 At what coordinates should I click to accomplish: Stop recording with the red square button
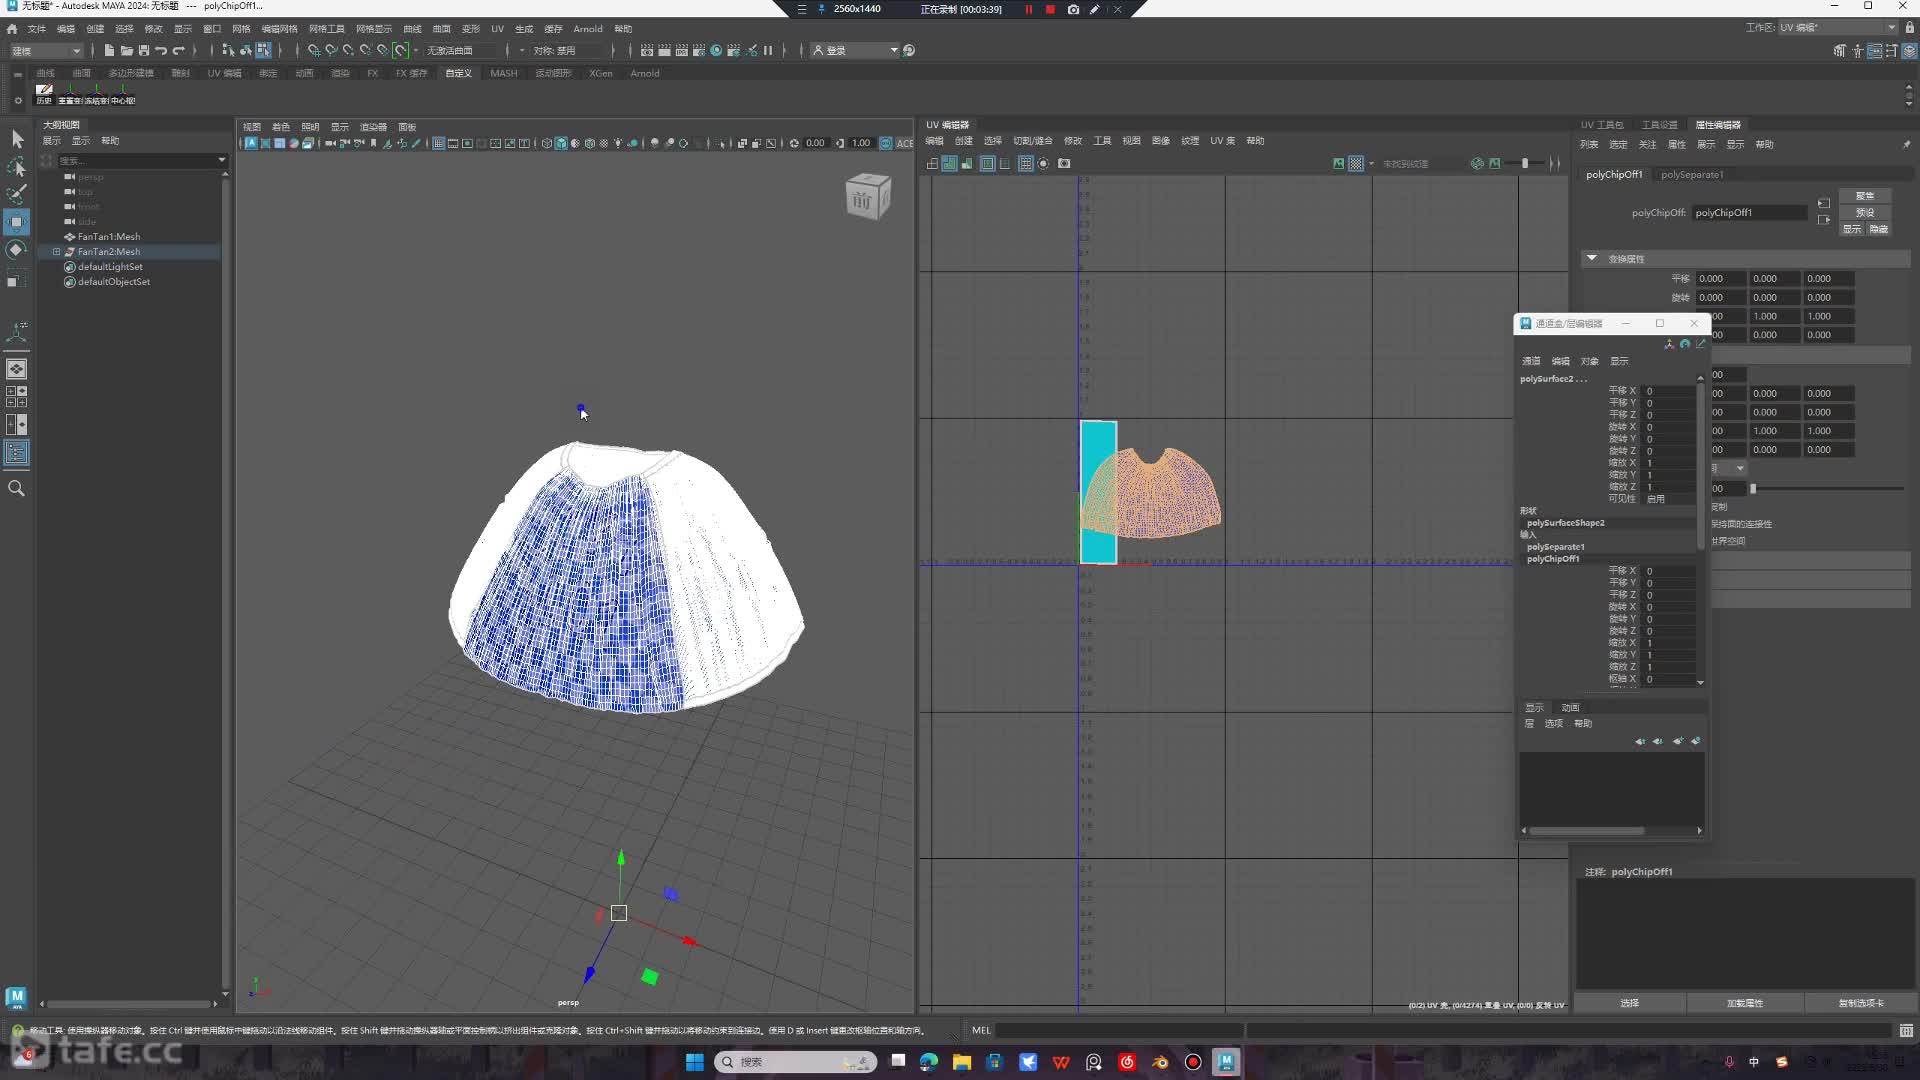point(1050,9)
